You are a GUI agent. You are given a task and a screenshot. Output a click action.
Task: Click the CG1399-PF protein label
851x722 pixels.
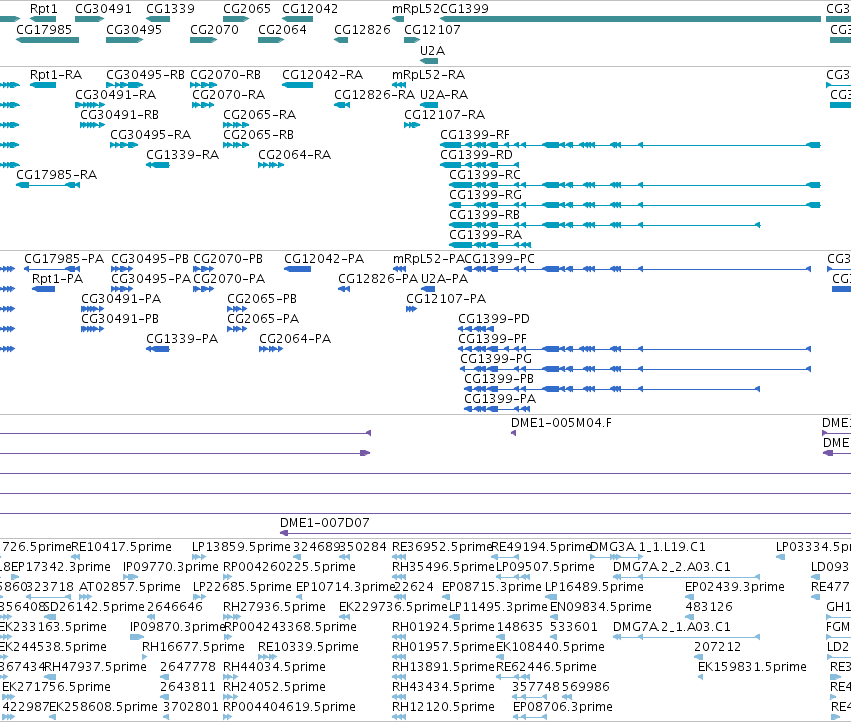click(x=492, y=339)
